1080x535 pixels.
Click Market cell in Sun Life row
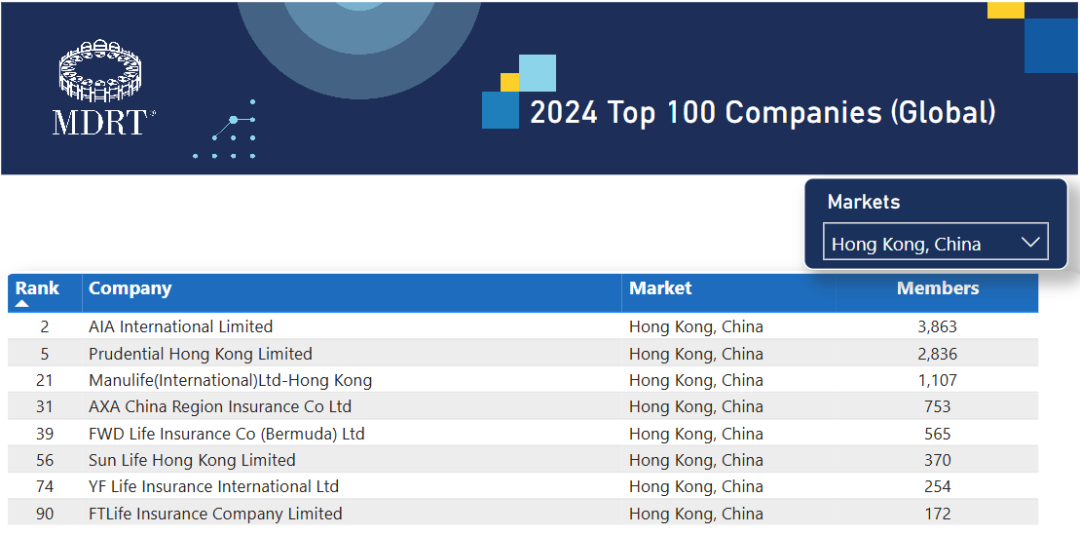coord(696,460)
